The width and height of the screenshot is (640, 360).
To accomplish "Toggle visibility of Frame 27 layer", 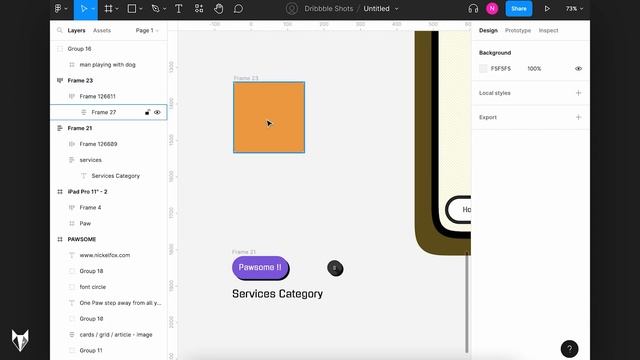I will (157, 112).
